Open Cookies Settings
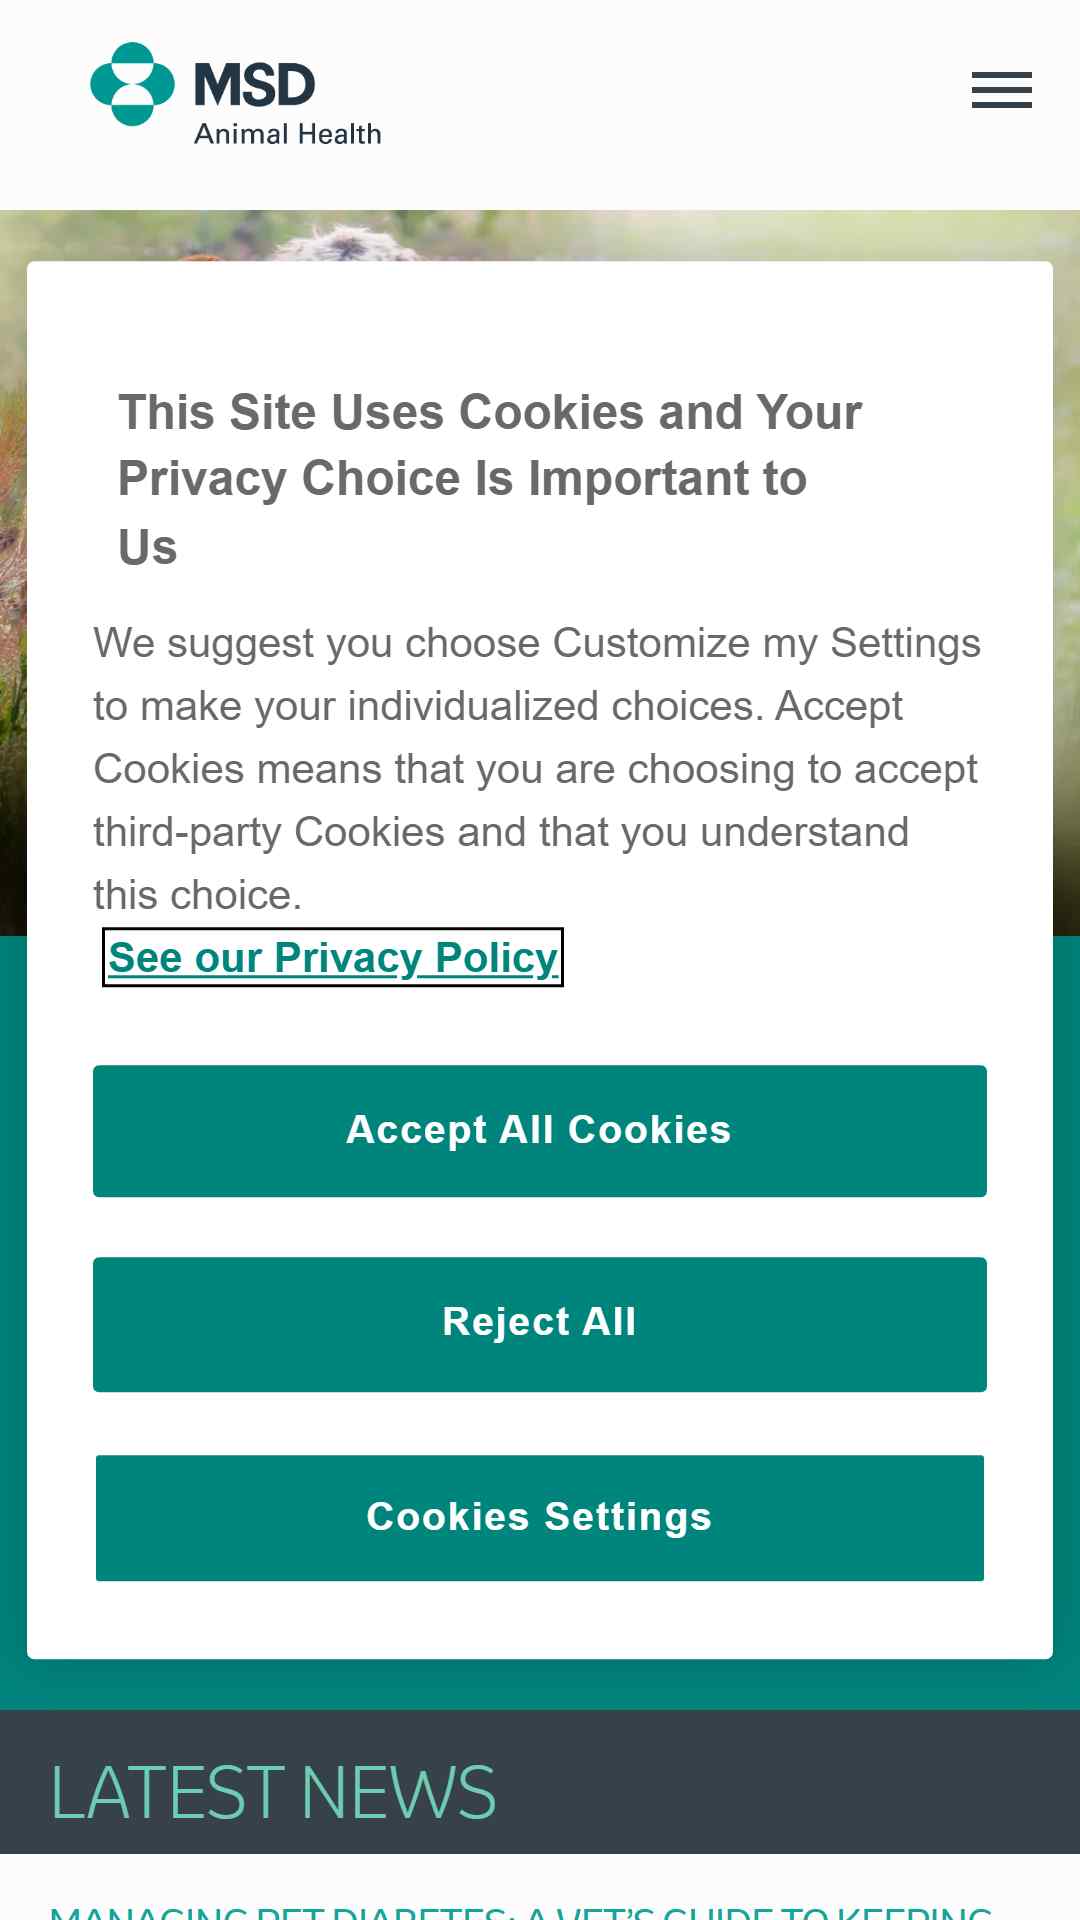This screenshot has height=1920, width=1080. [540, 1518]
